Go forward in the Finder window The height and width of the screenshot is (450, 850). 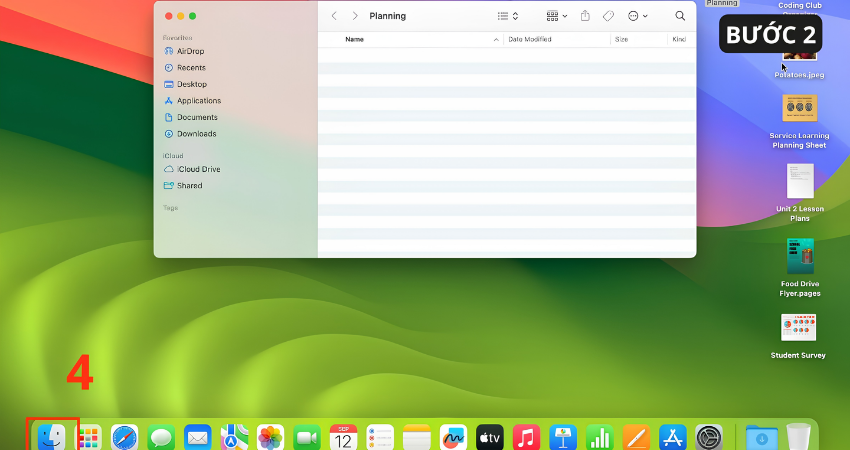coord(355,16)
